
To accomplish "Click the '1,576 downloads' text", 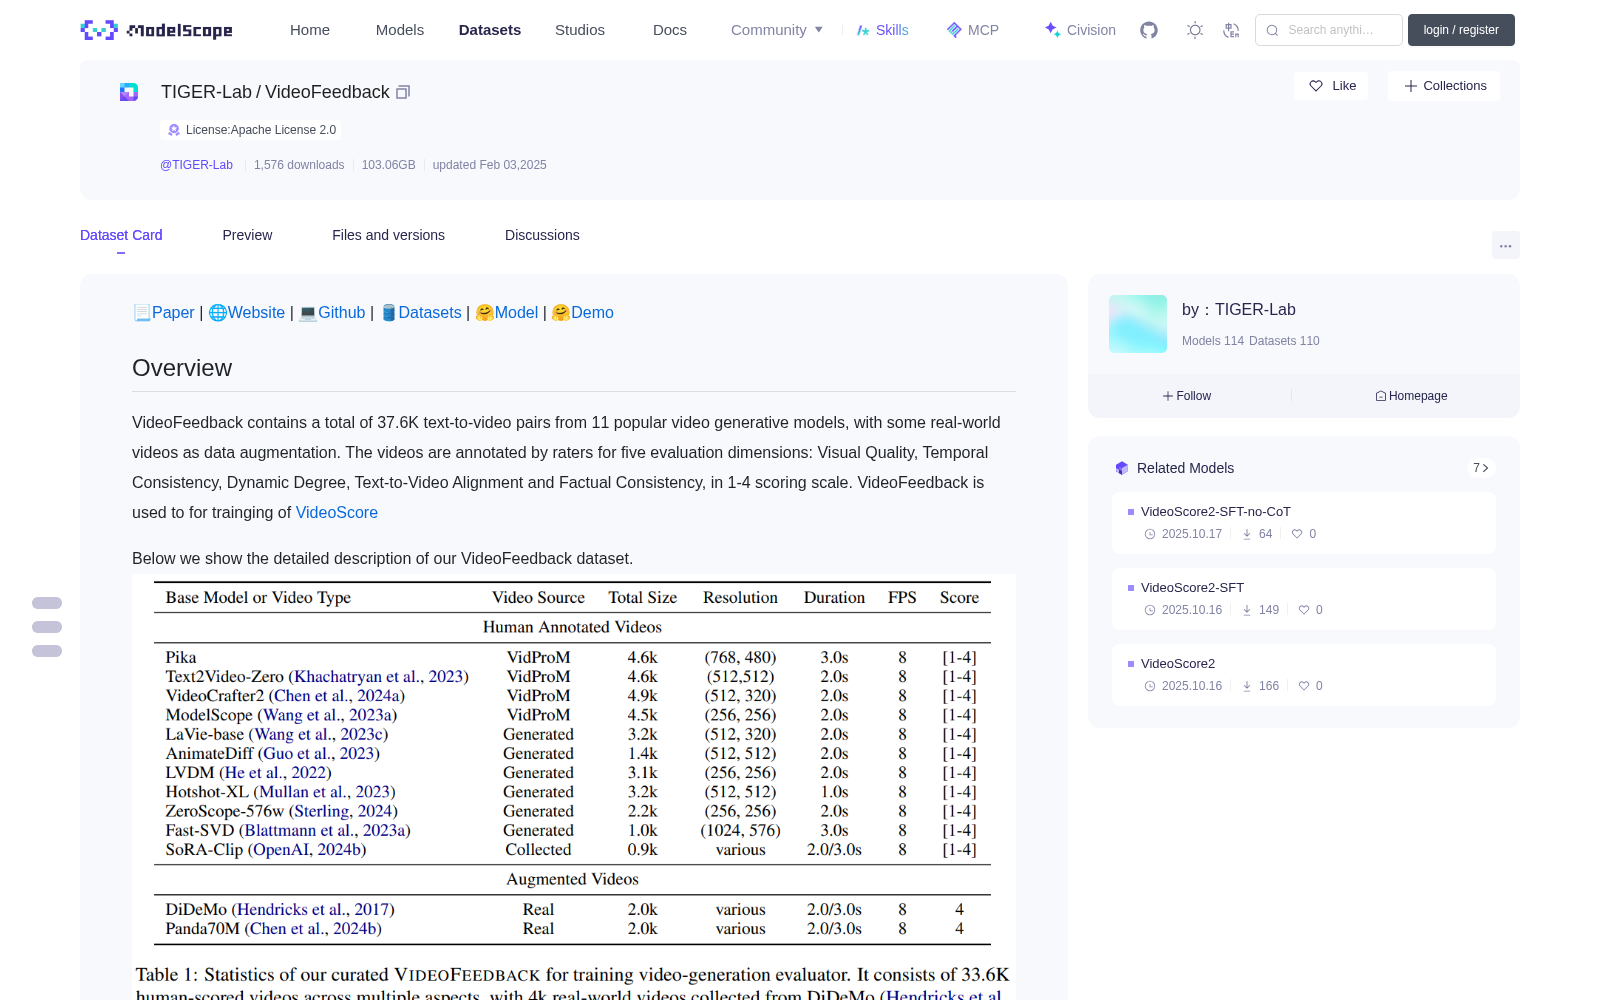I will click(299, 165).
